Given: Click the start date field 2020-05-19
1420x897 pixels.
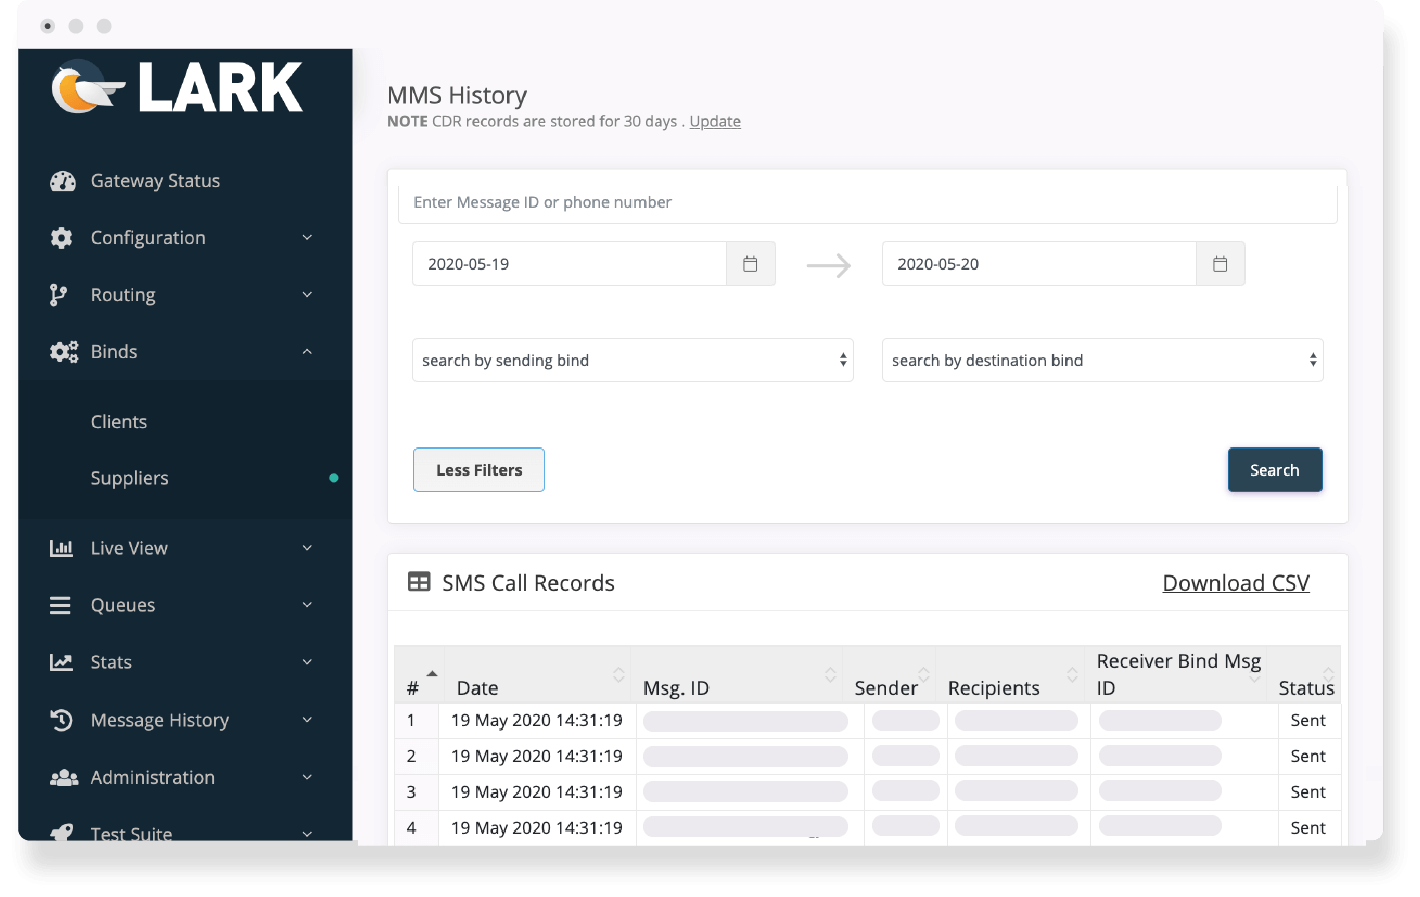Looking at the screenshot, I should point(569,264).
